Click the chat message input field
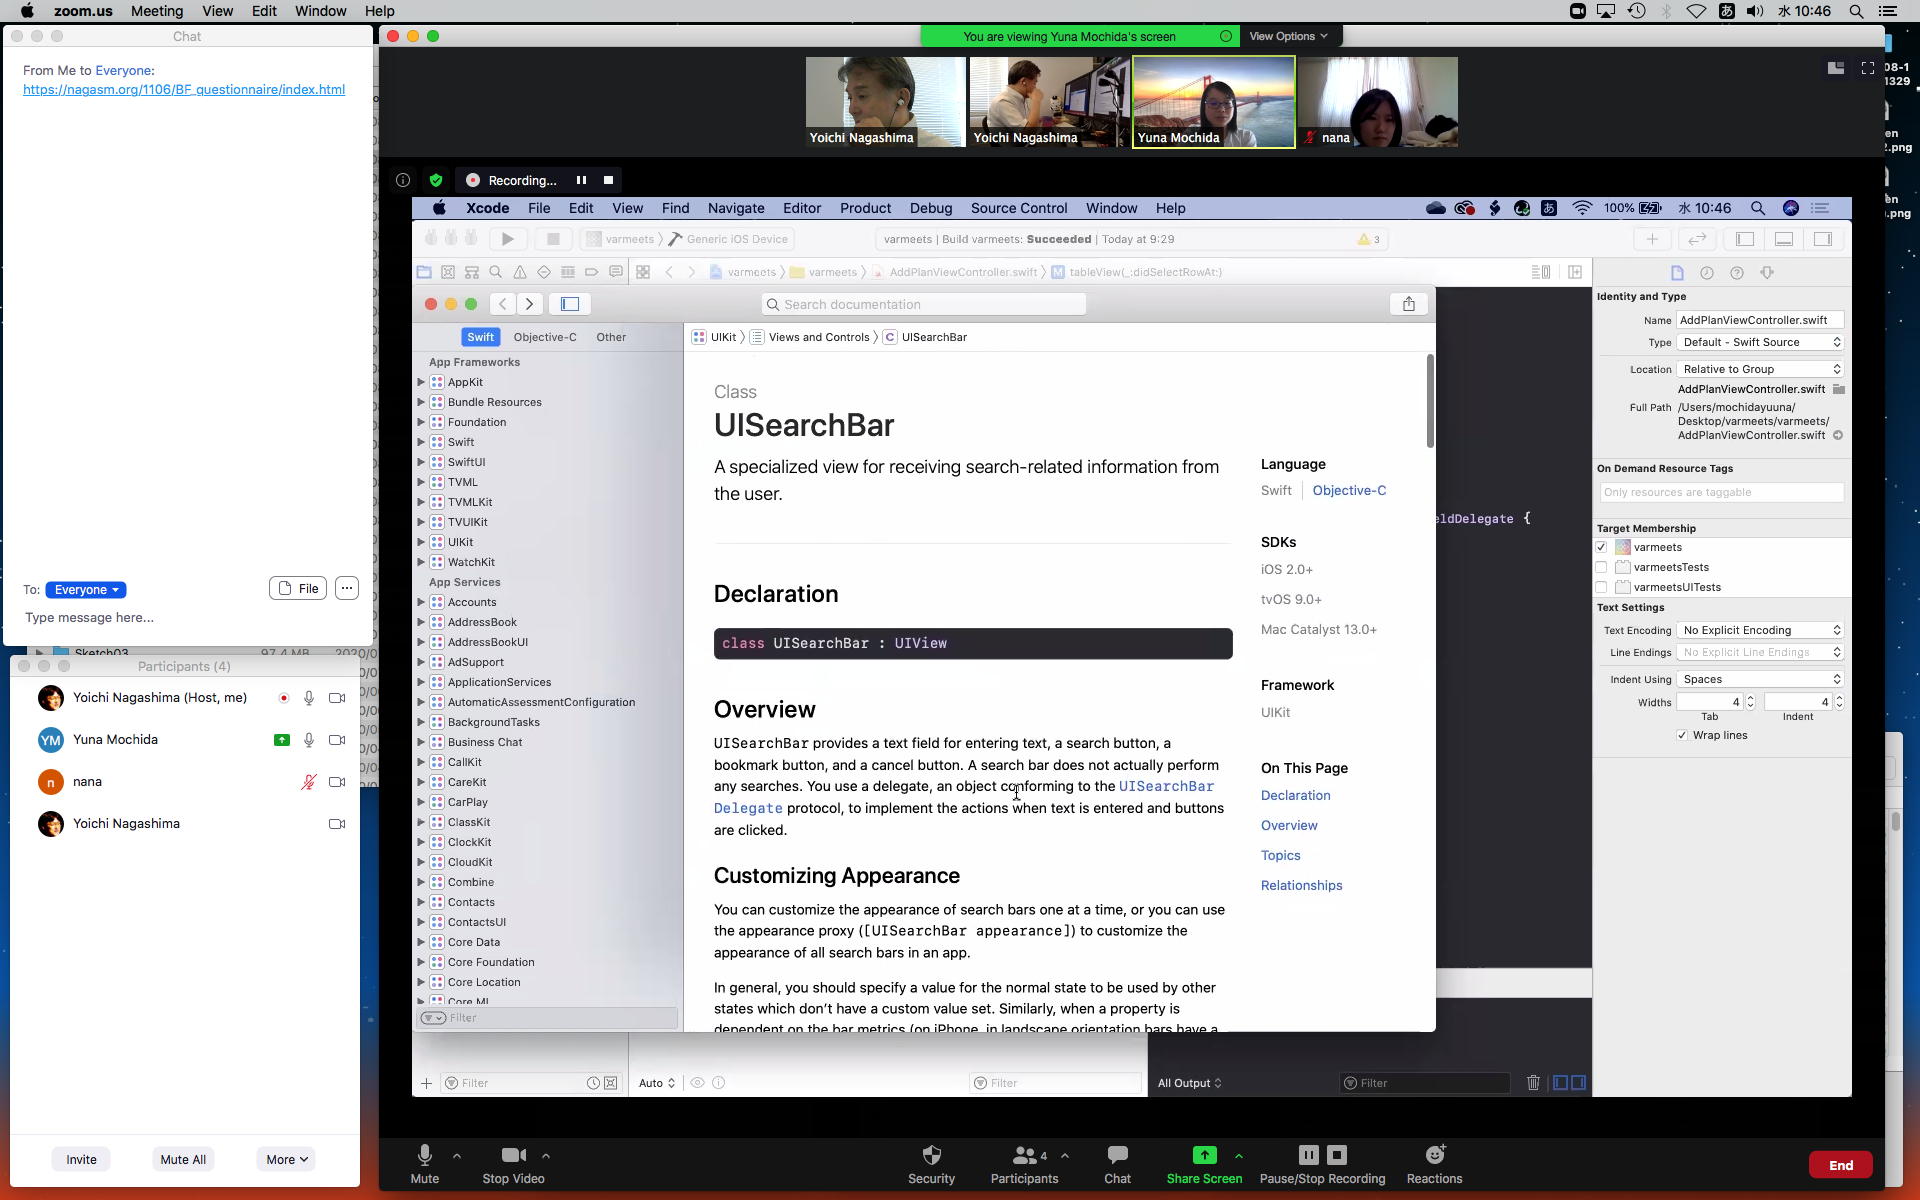Viewport: 1920px width, 1200px height. pyautogui.click(x=180, y=618)
